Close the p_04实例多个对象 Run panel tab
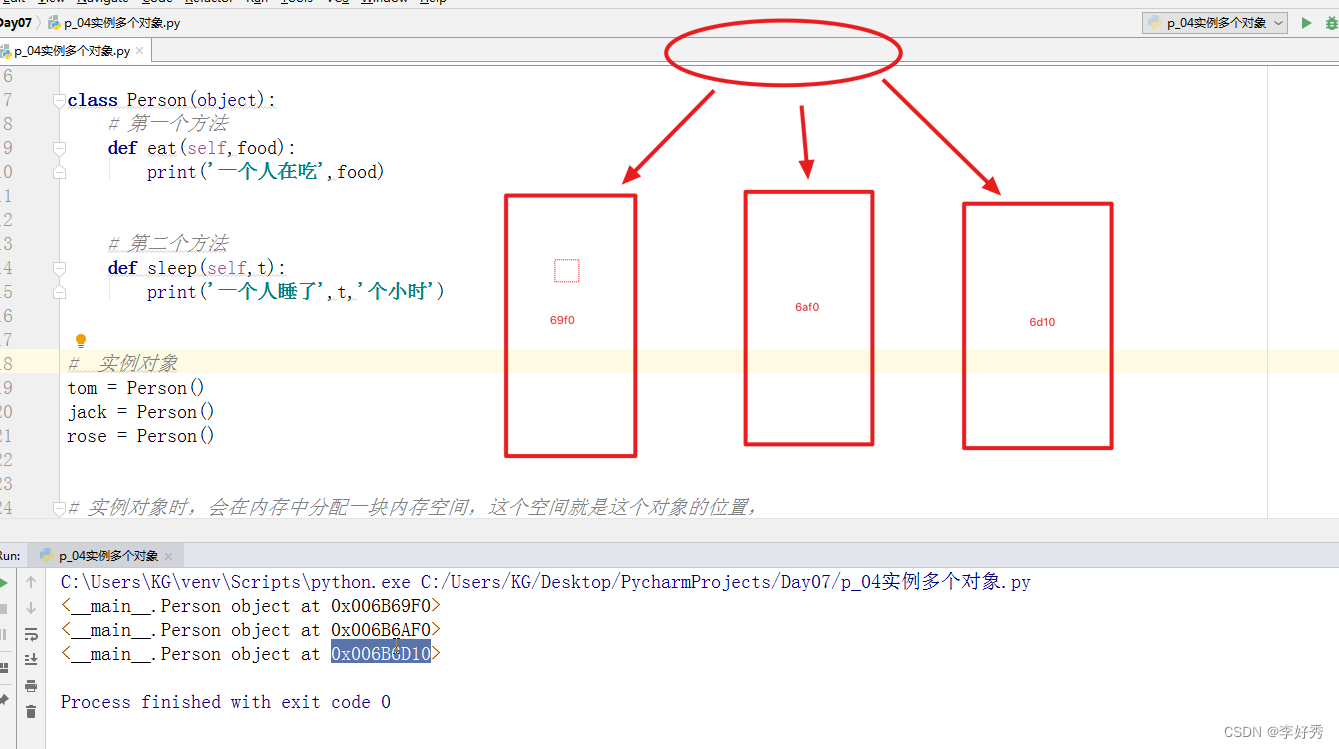The width and height of the screenshot is (1339, 749). click(x=168, y=557)
